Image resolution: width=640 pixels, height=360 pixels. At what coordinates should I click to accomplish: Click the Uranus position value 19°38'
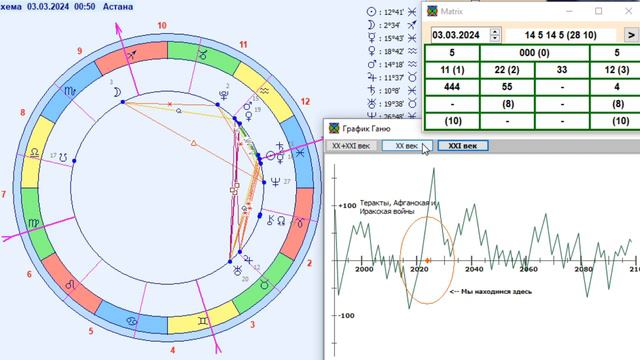pos(393,104)
